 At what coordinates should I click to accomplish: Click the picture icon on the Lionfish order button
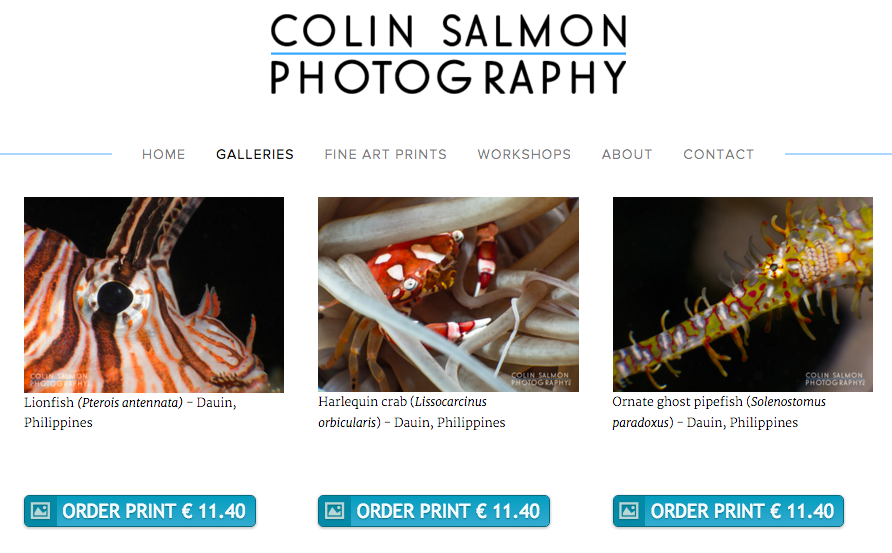tap(40, 511)
